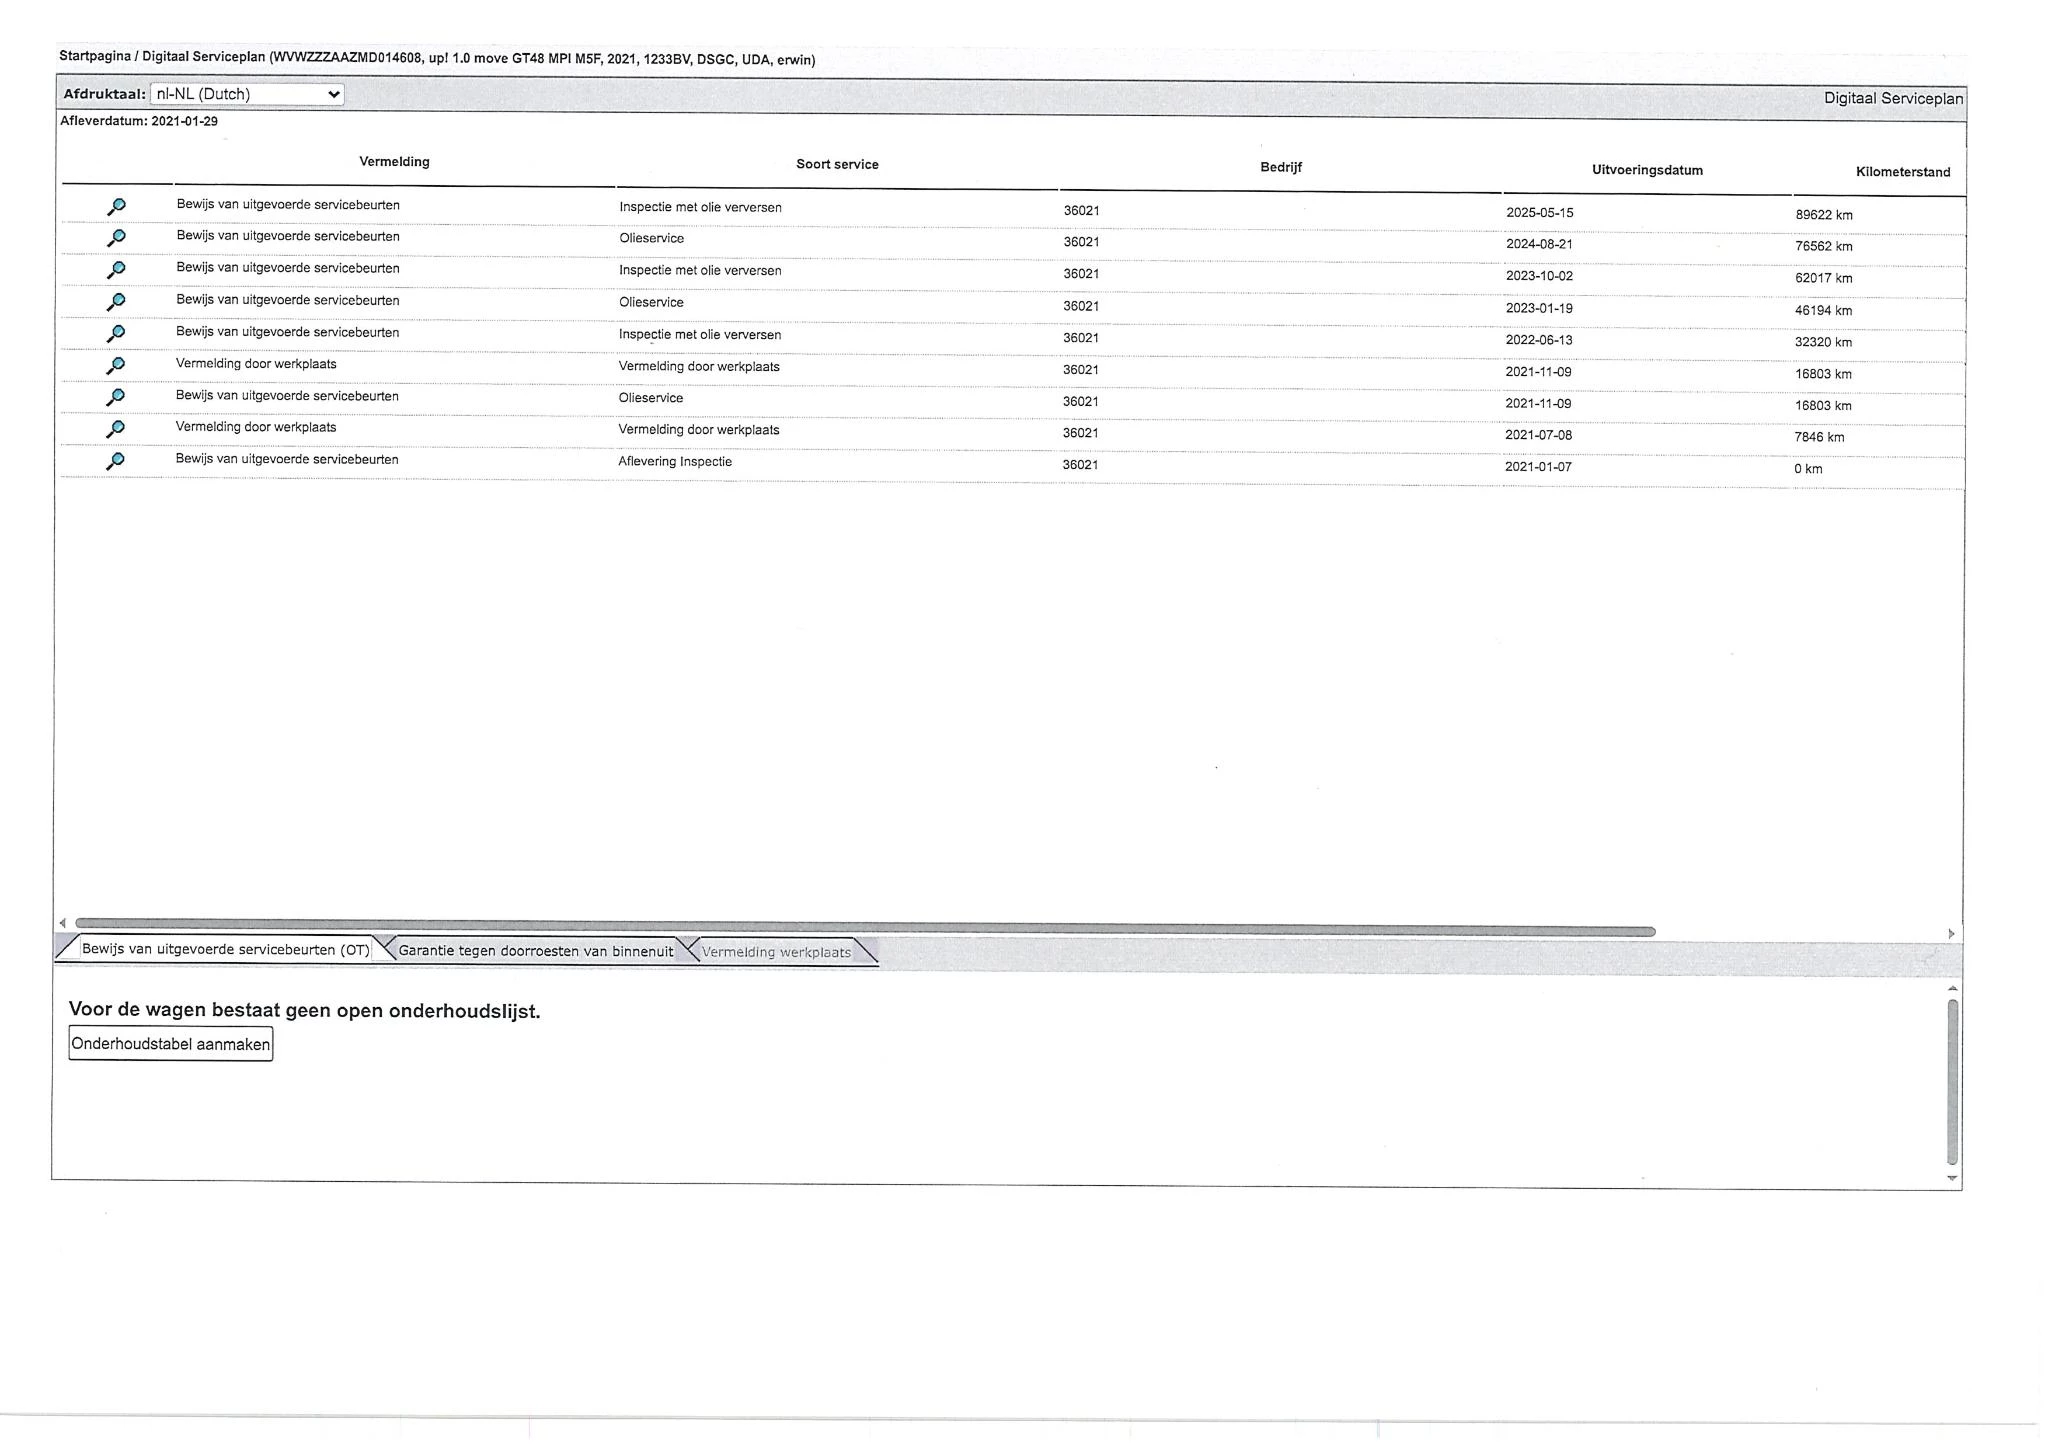2048x1448 pixels.
Task: Click the horizontal scrollbar right arrow
Action: pyautogui.click(x=1951, y=934)
